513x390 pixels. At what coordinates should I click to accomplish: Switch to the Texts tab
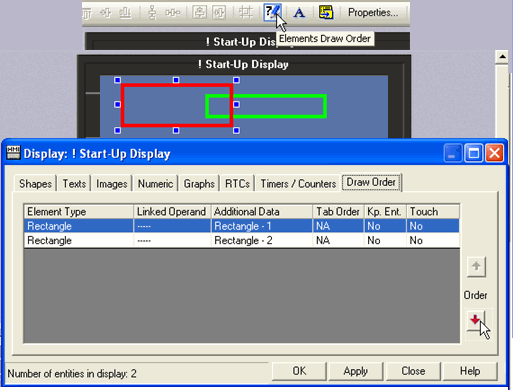74,184
